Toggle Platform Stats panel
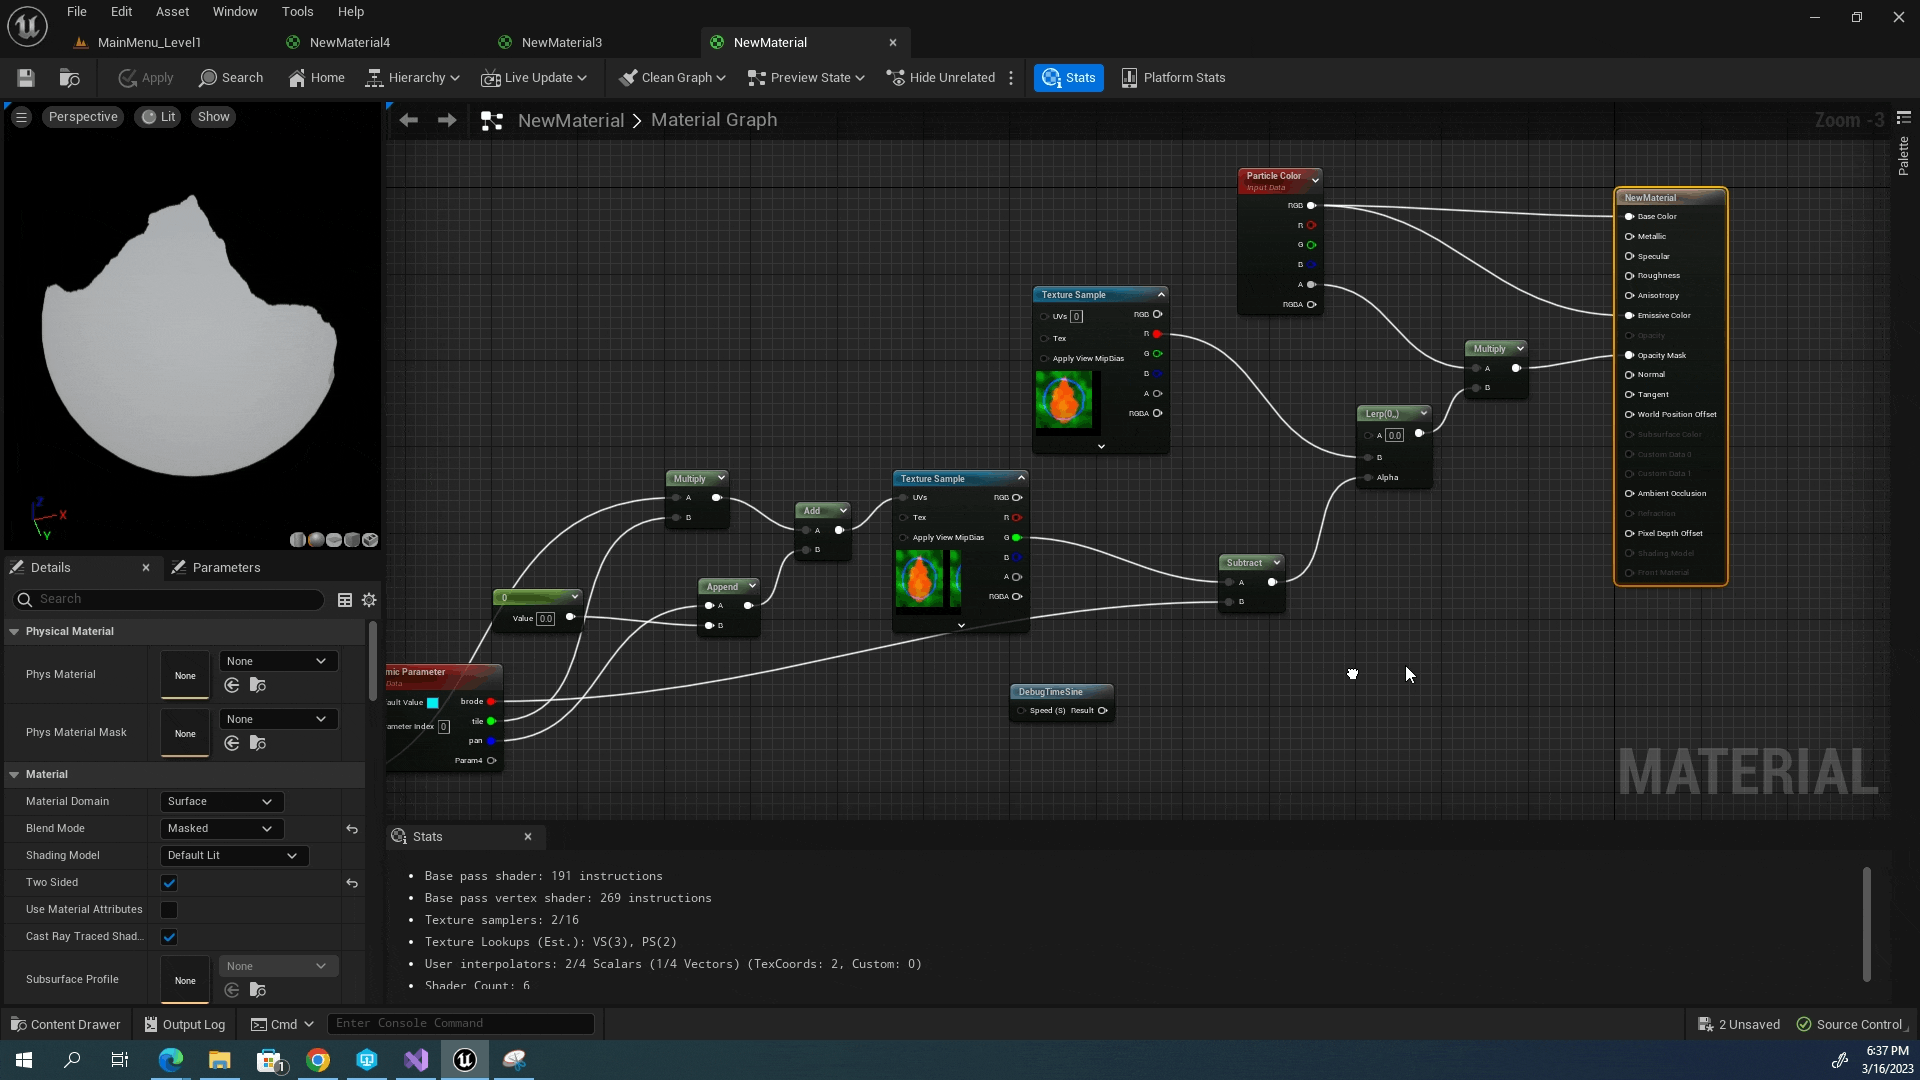 coord(1173,77)
